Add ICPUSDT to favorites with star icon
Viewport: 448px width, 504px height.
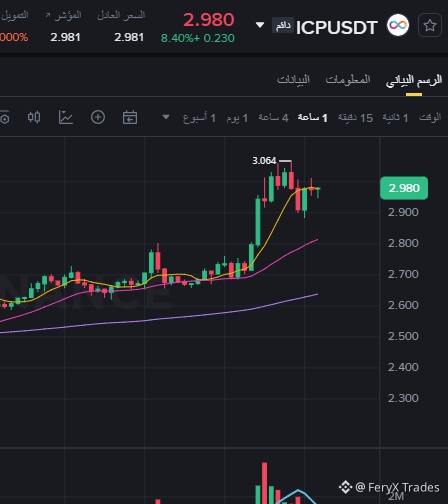click(x=430, y=25)
